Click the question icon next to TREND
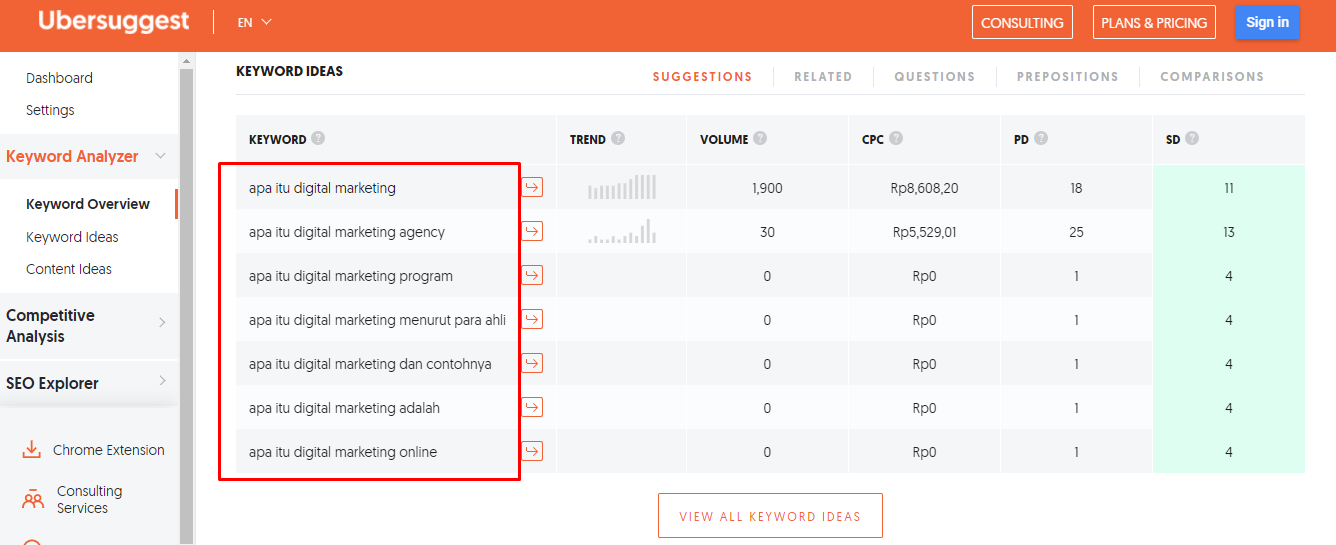The image size is (1336, 545). pyautogui.click(x=618, y=139)
